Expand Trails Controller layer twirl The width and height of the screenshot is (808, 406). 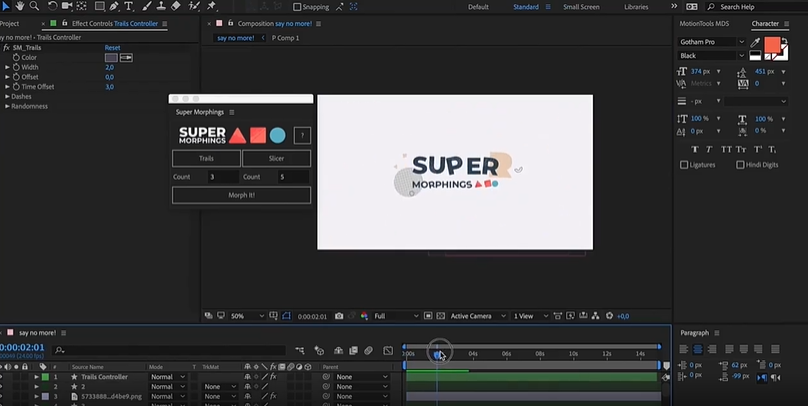(37, 377)
